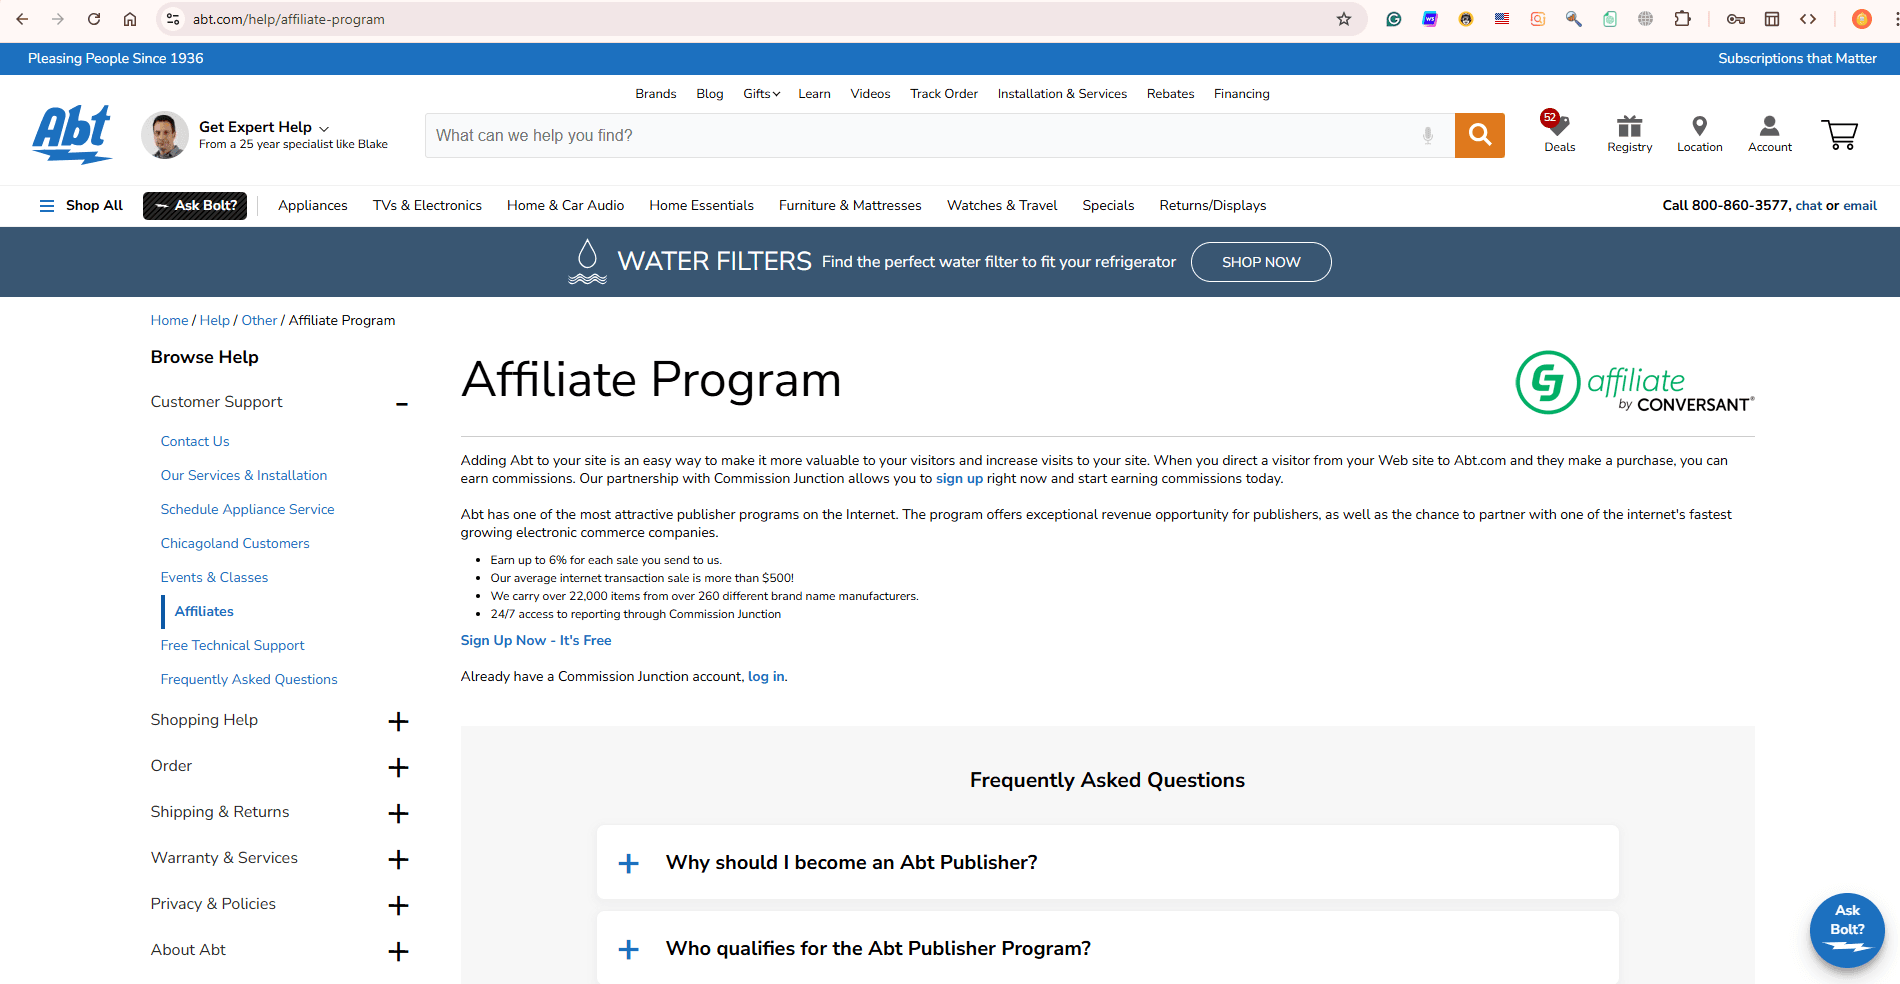Open Furniture & Mattresses category
1900x984 pixels.
point(850,205)
